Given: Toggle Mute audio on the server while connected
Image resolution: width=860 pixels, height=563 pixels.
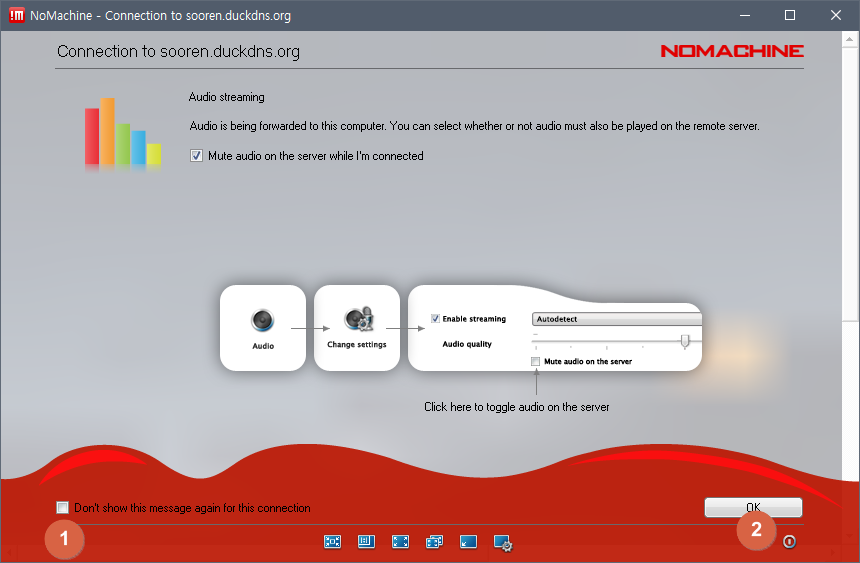Looking at the screenshot, I should coord(196,156).
